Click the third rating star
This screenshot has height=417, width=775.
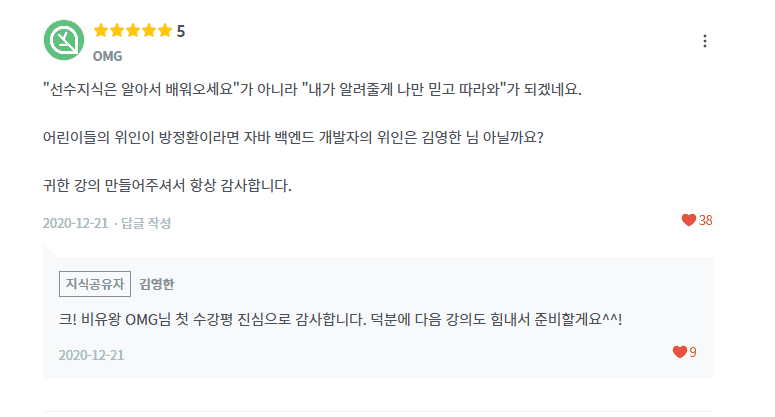pyautogui.click(x=133, y=31)
